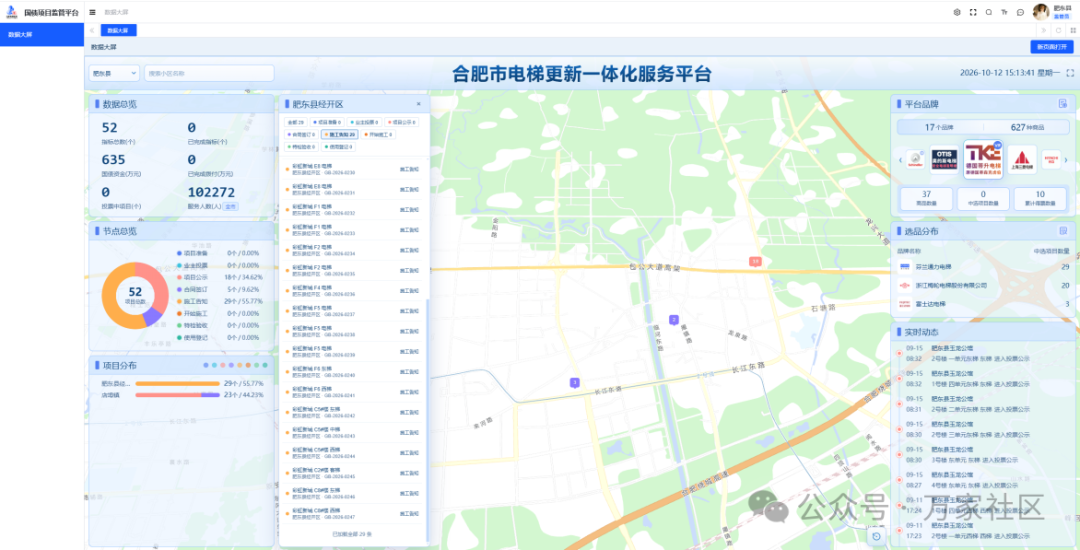1080x550 pixels.
Task: Click the map reset icon at bottom right
Action: [876, 536]
